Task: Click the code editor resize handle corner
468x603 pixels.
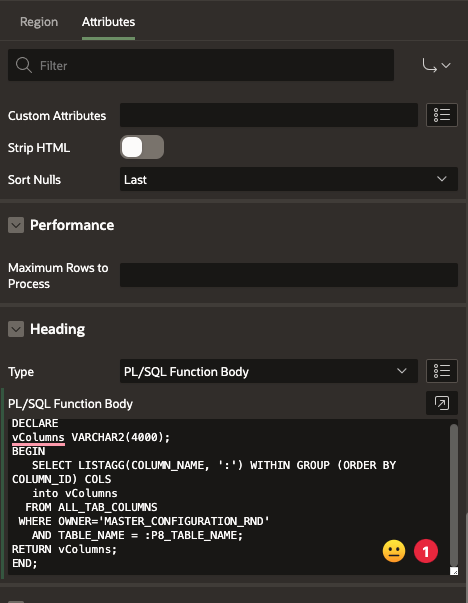Action: pos(454,571)
